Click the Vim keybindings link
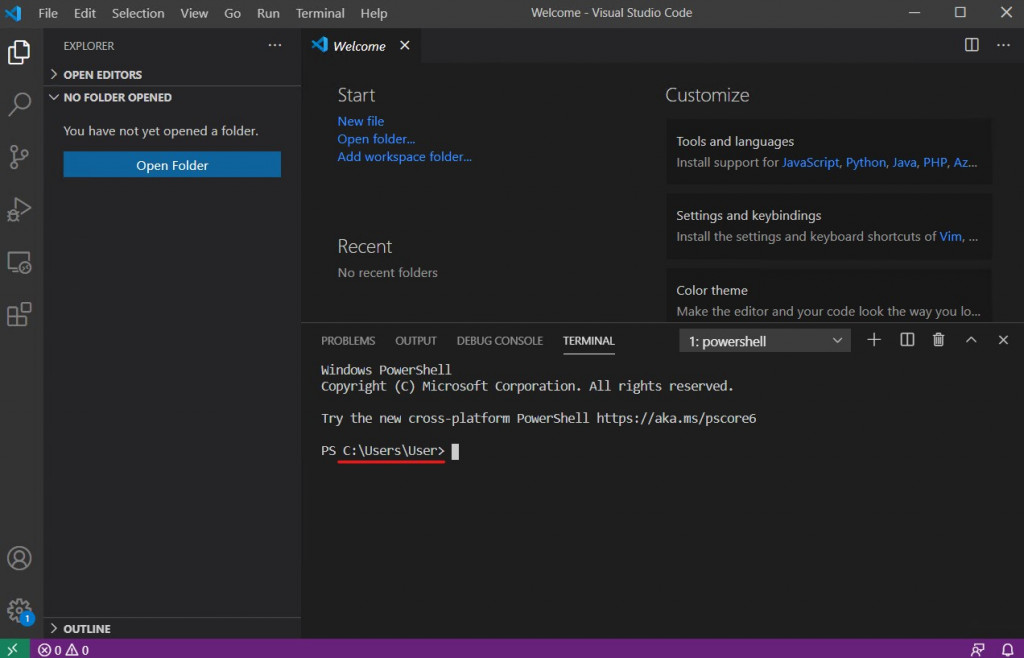The height and width of the screenshot is (658, 1024). pyautogui.click(x=950, y=236)
